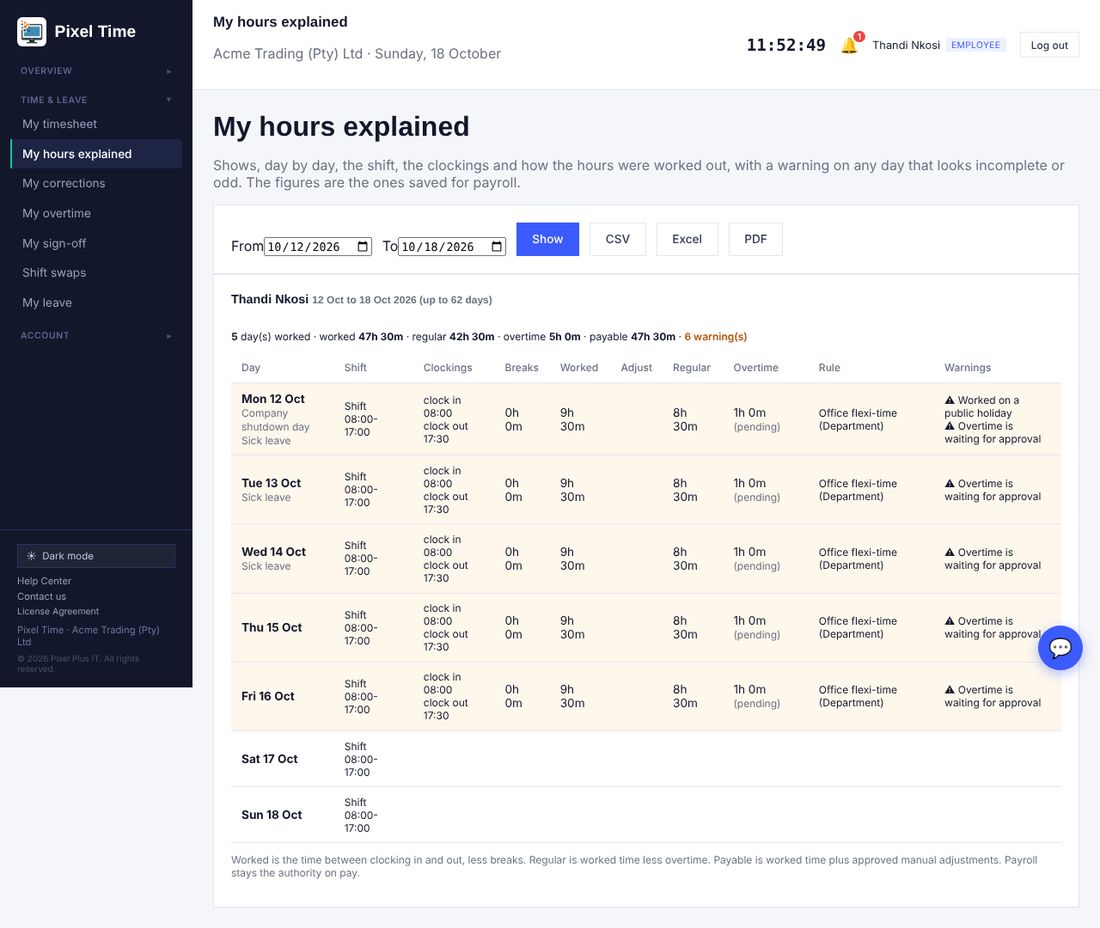Export hours as PDF
This screenshot has height=928, width=1100.
coord(755,239)
